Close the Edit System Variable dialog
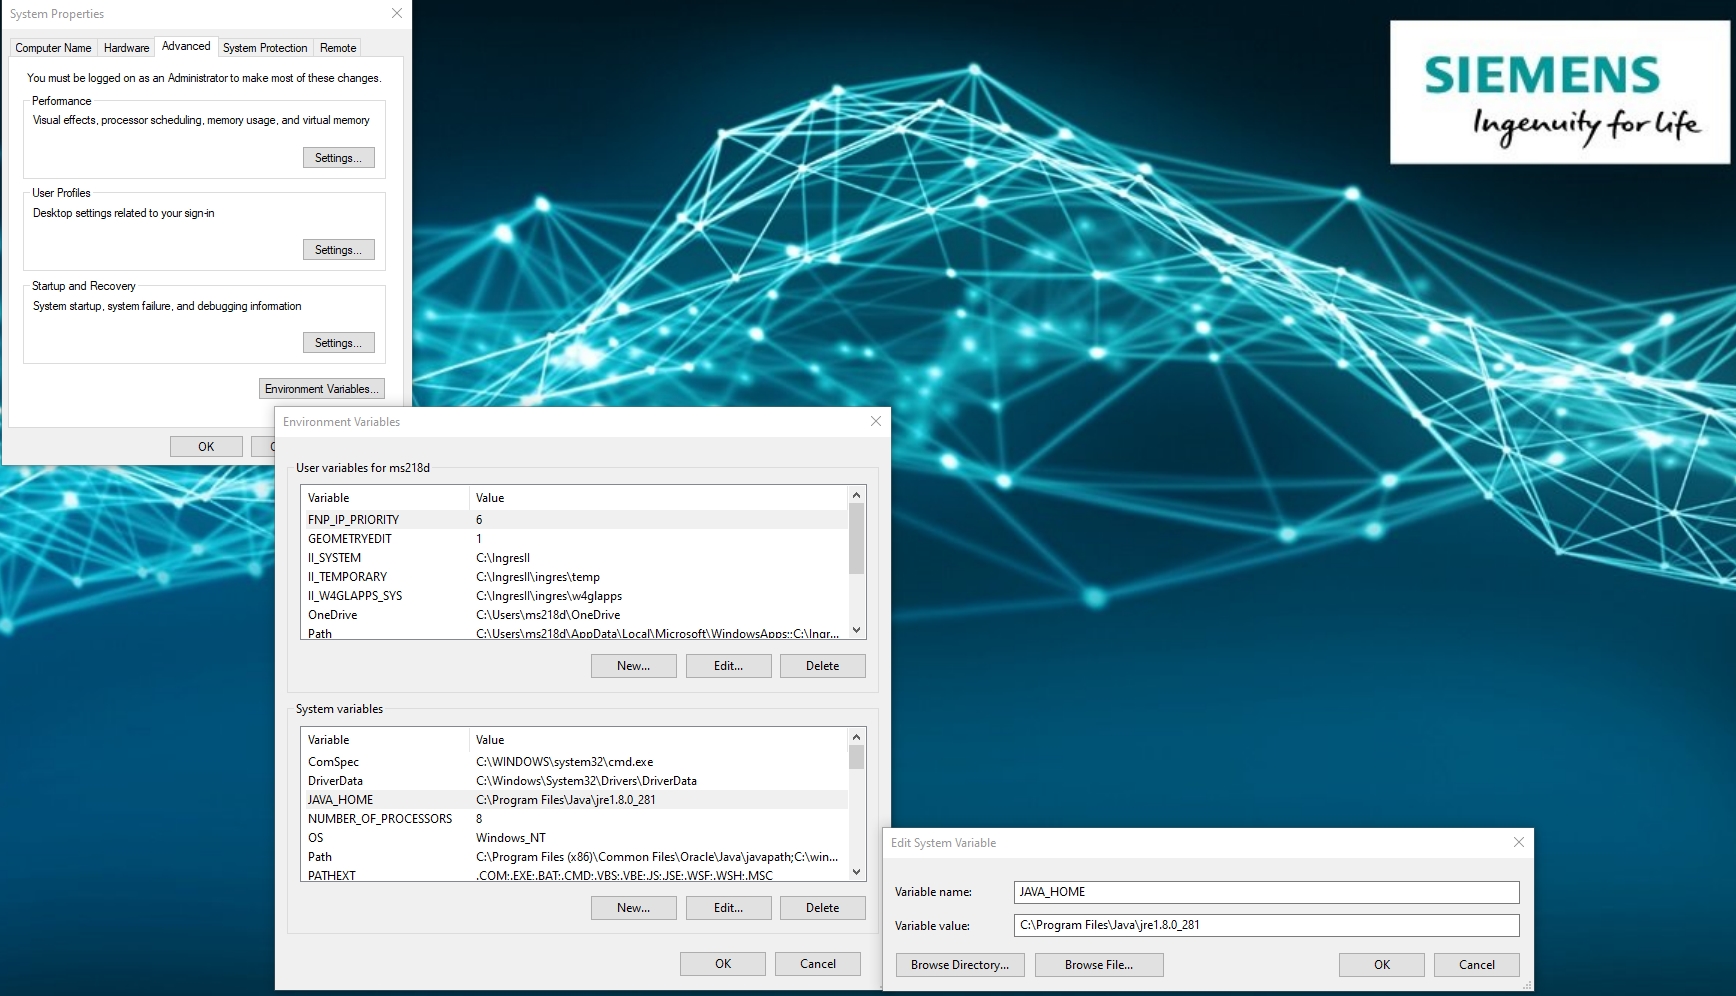 (x=1518, y=843)
